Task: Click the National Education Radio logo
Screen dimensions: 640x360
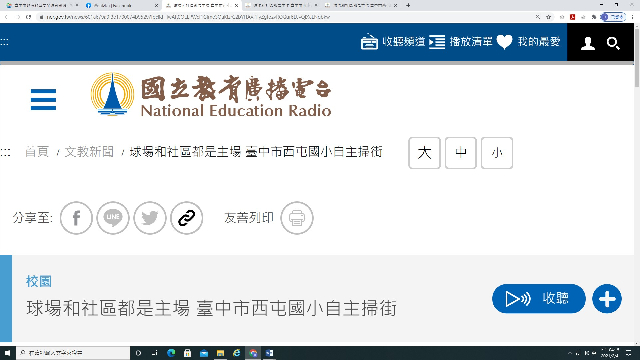Action: (x=211, y=95)
